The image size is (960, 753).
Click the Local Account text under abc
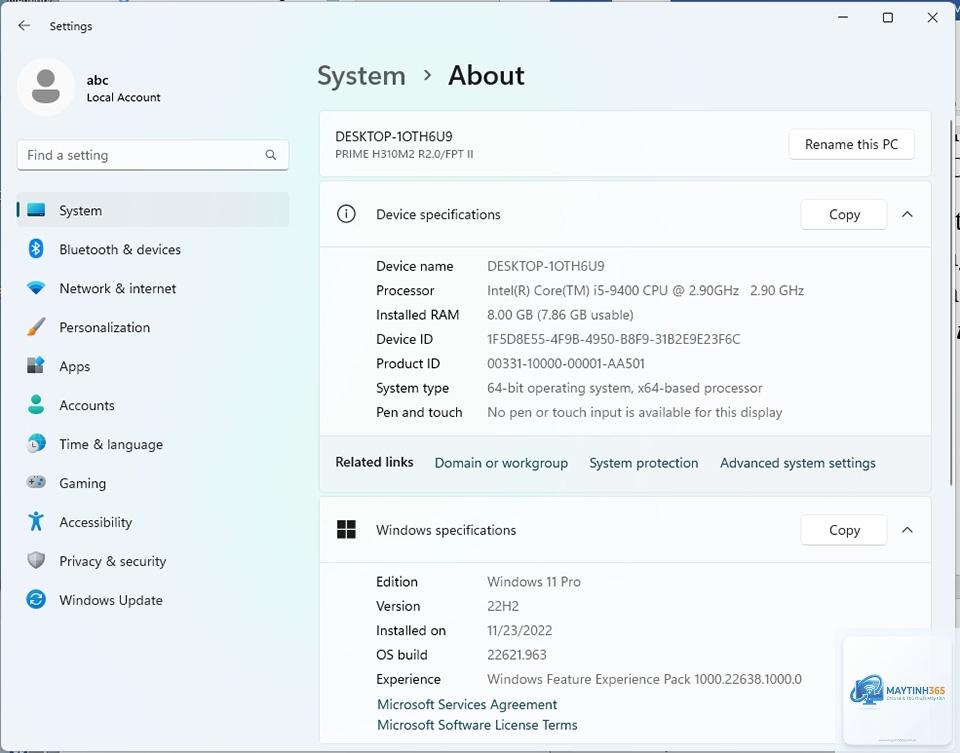123,97
